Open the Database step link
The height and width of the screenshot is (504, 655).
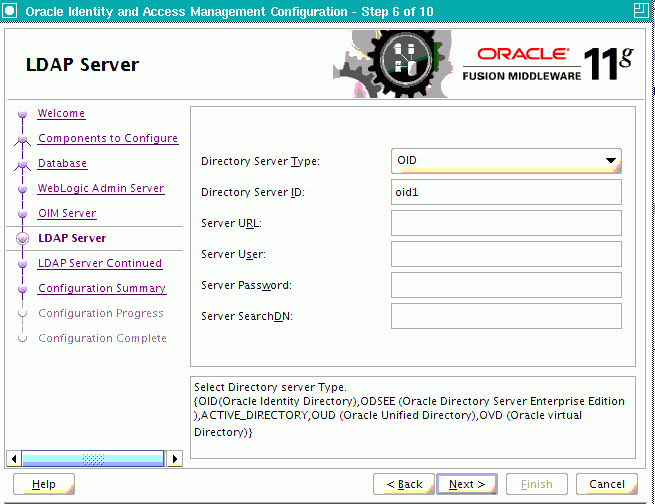tap(62, 163)
